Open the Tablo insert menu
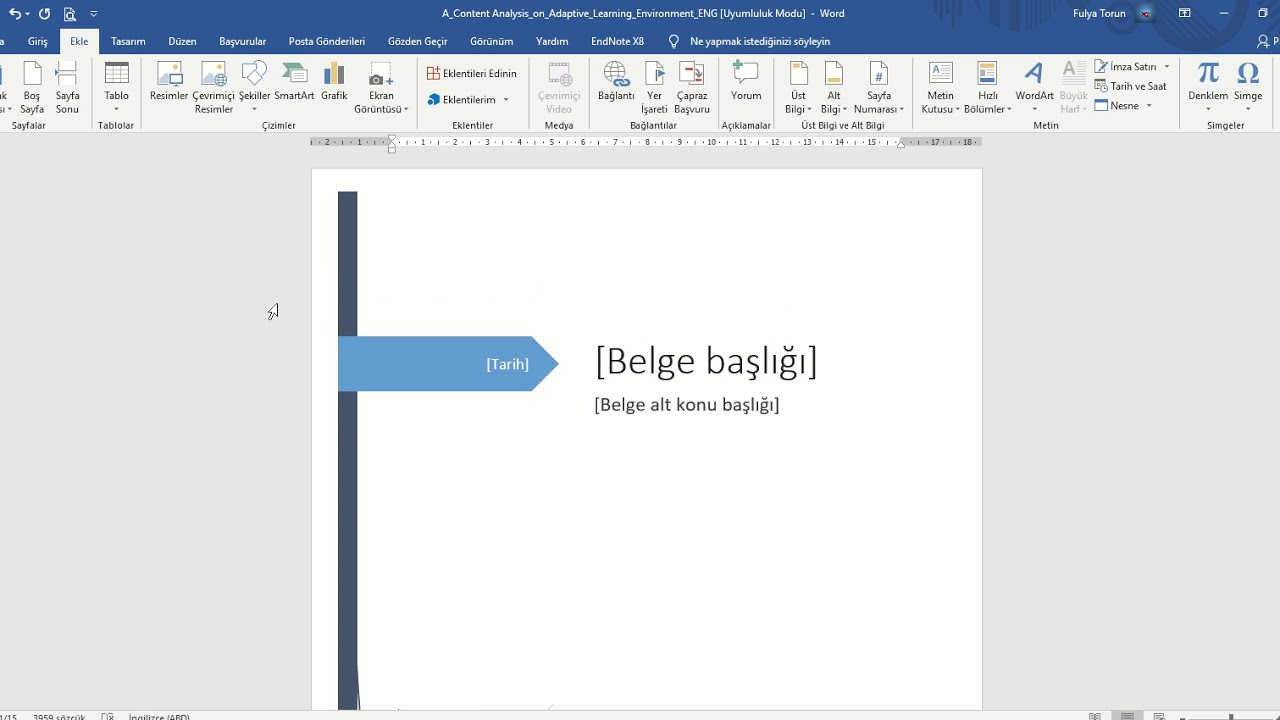This screenshot has height=720, width=1280. pyautogui.click(x=116, y=88)
